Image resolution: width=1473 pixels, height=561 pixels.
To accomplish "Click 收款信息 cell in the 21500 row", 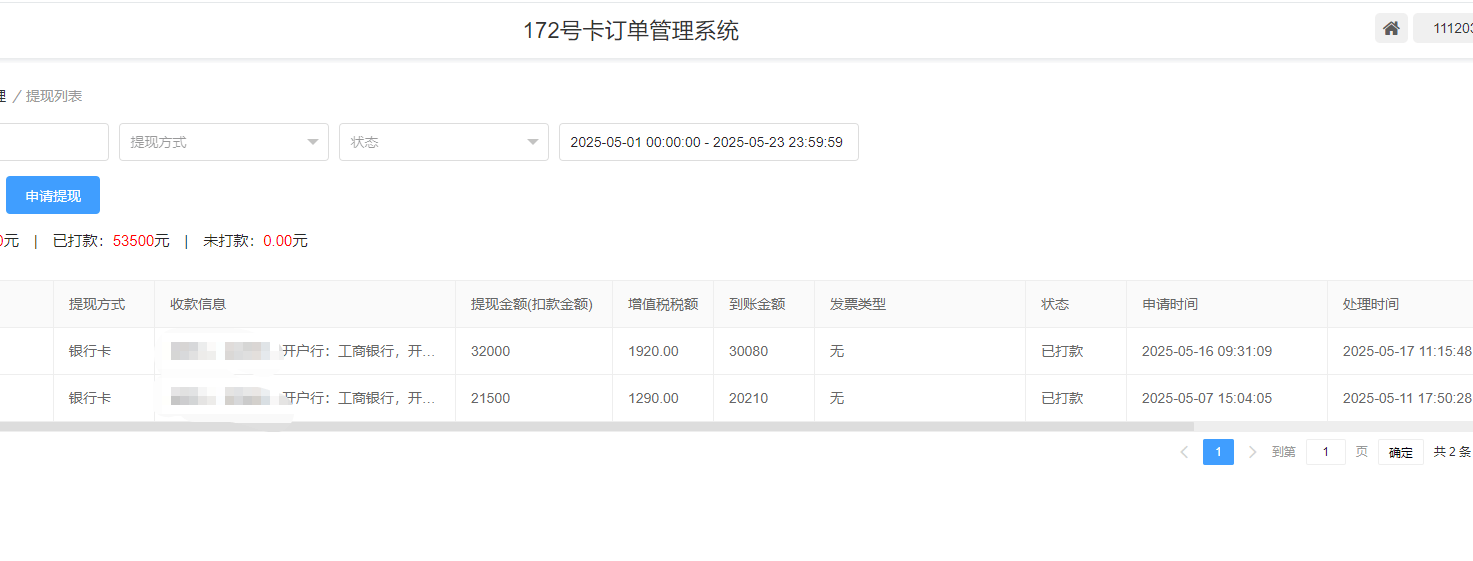I will coord(304,398).
